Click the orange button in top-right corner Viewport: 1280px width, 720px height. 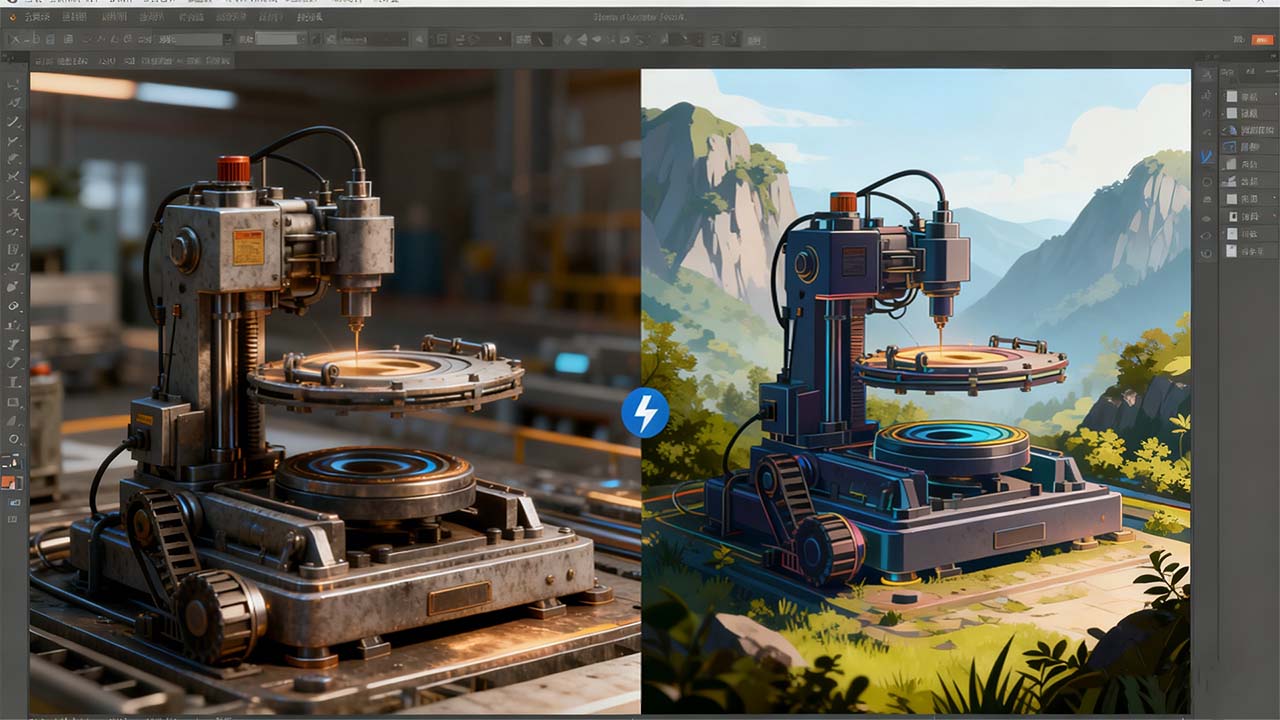coord(1263,39)
